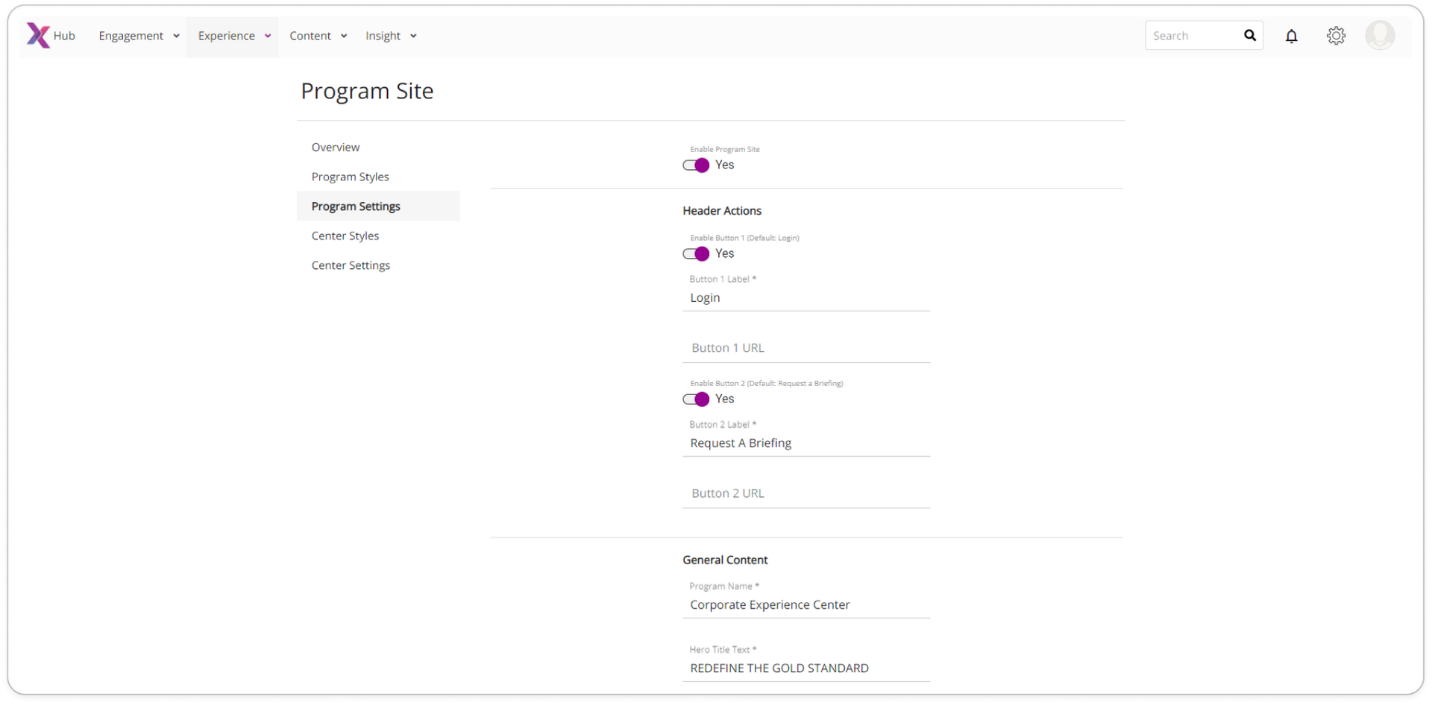
Task: Go to Center Styles section
Action: 345,236
